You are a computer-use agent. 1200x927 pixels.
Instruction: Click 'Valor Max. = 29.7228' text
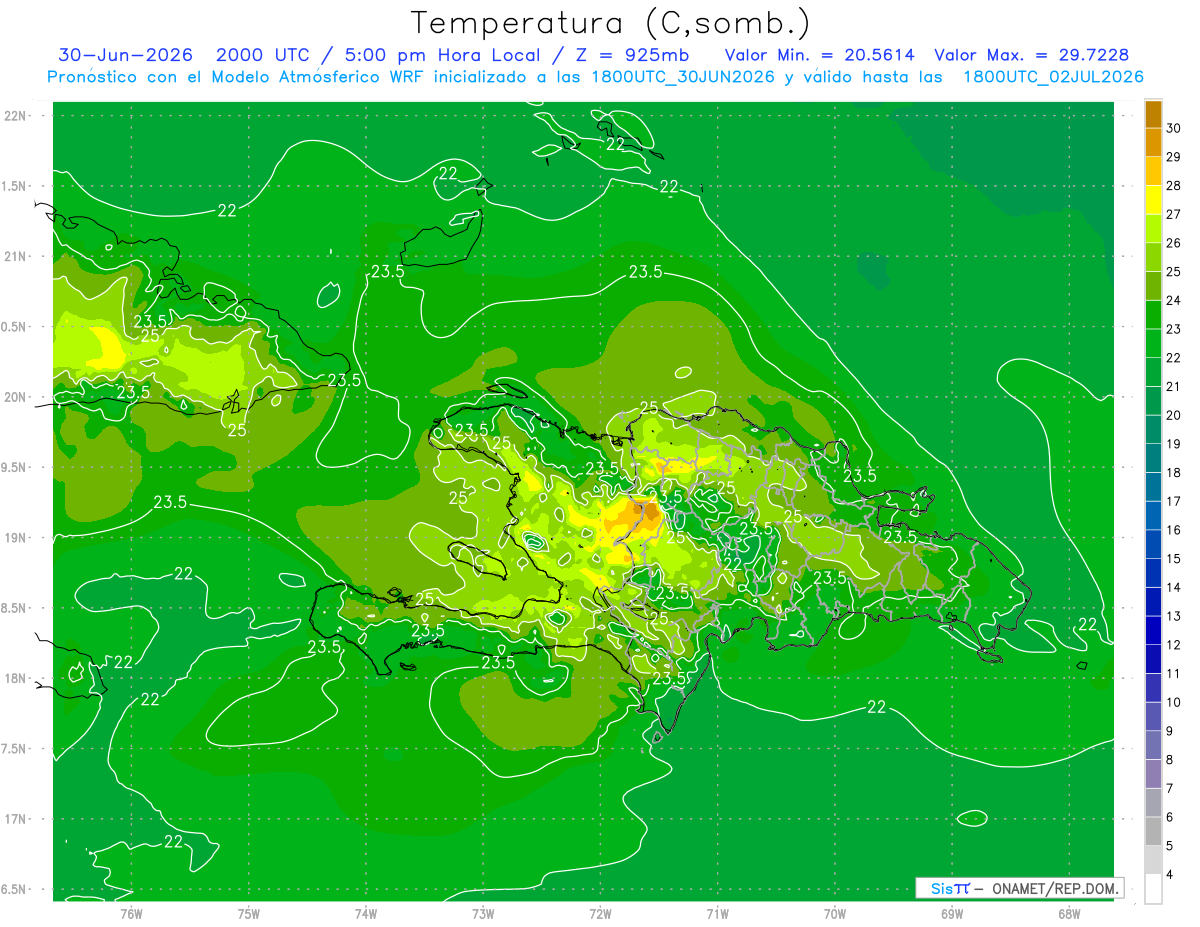point(1032,55)
